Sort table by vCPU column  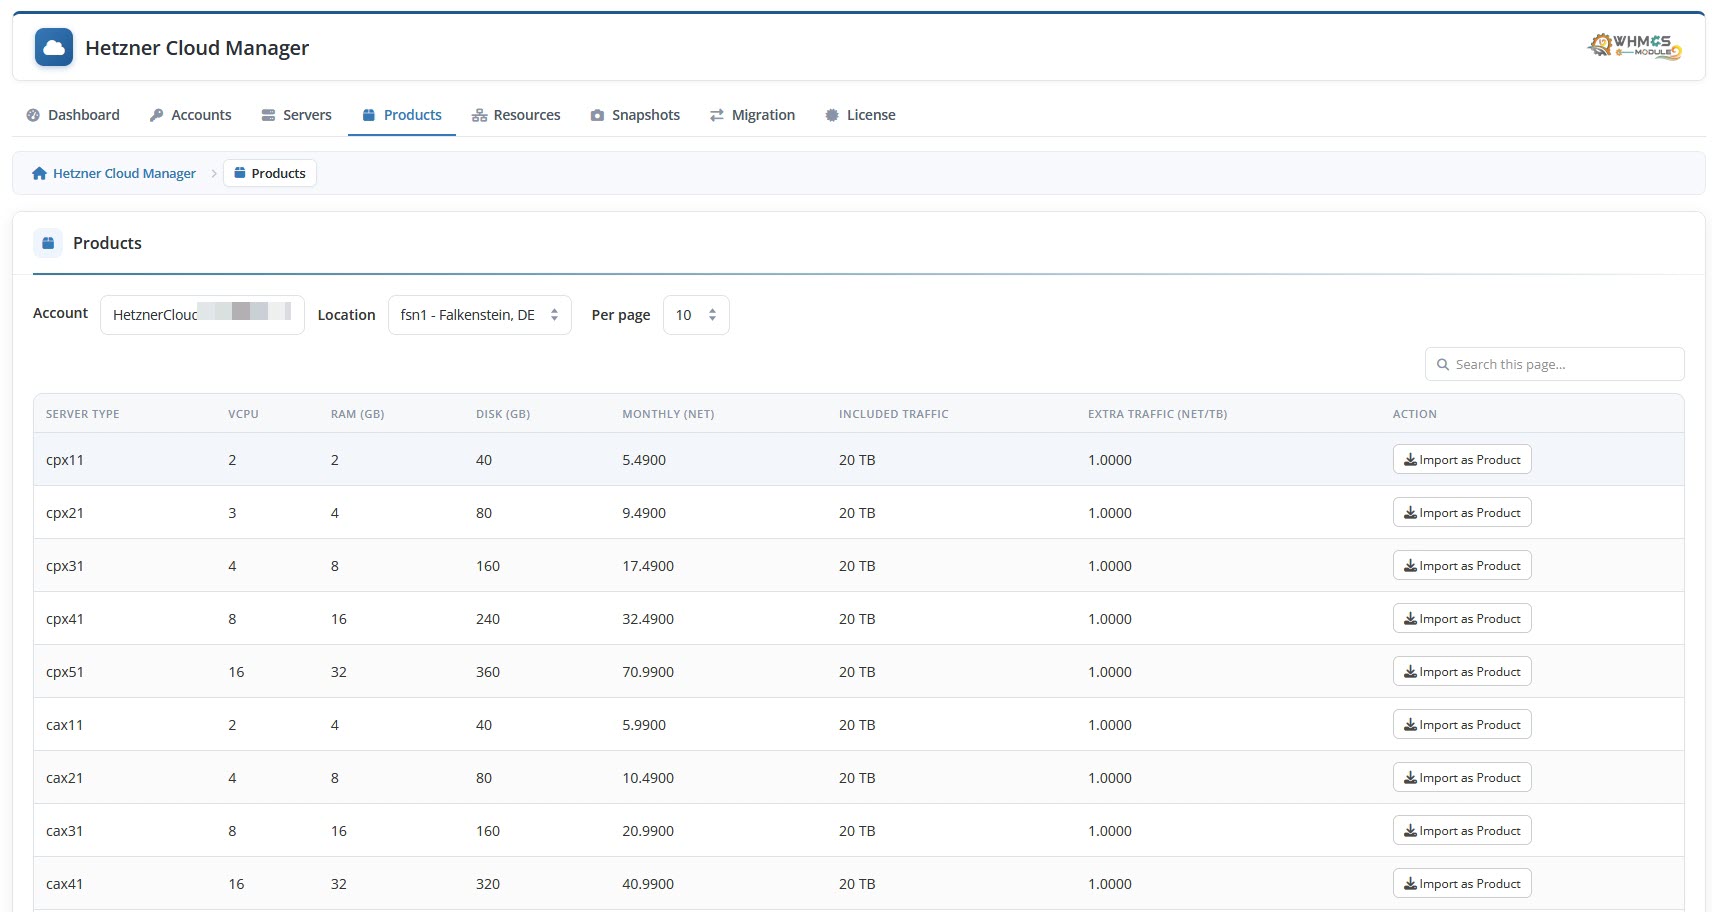pos(243,414)
